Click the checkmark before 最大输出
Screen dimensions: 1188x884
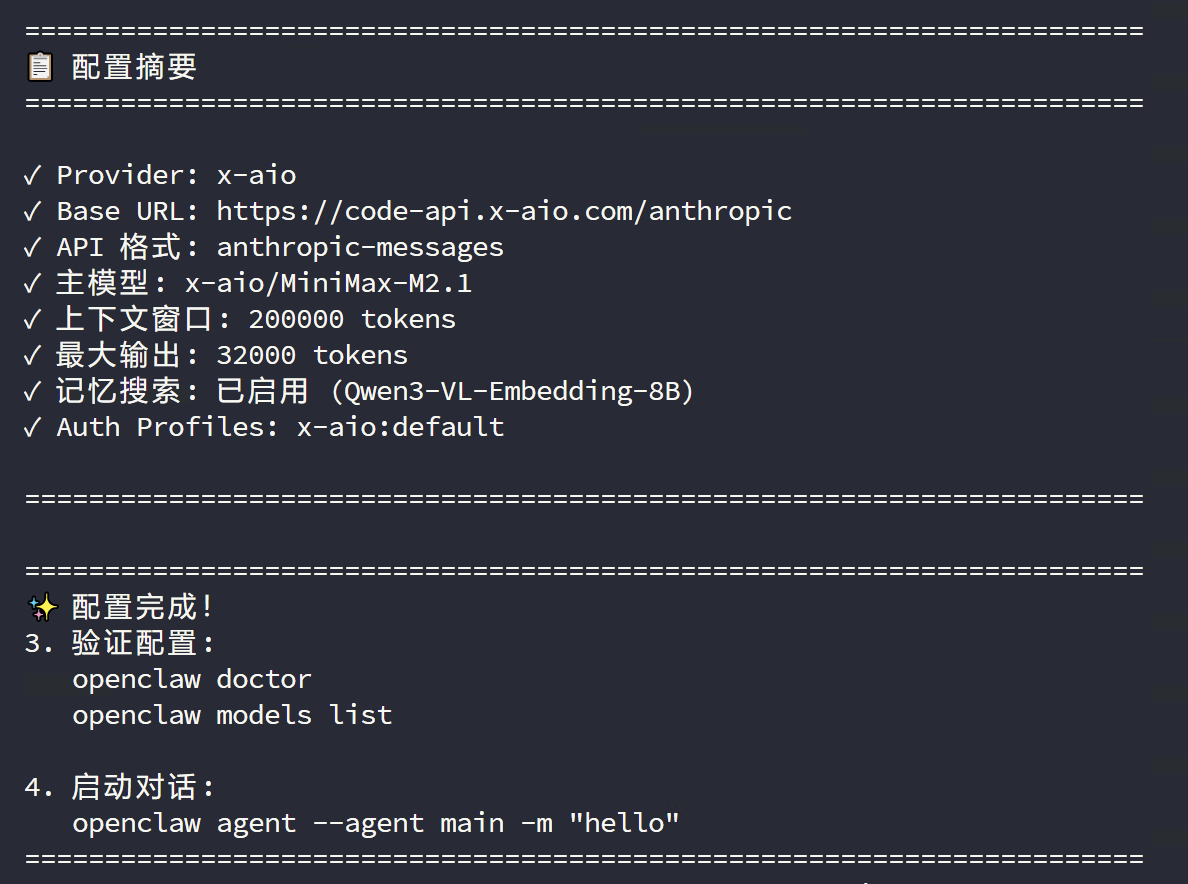pyautogui.click(x=33, y=356)
